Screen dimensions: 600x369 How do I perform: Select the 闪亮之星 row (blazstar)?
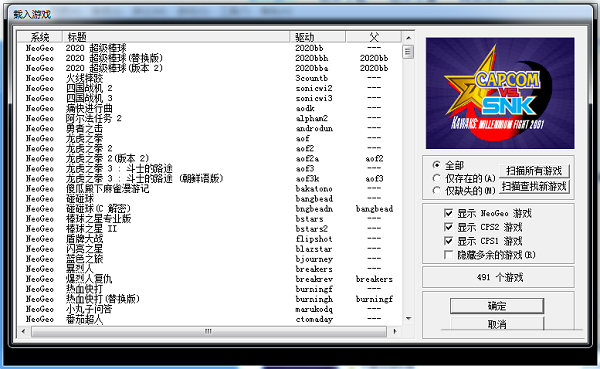coord(209,249)
